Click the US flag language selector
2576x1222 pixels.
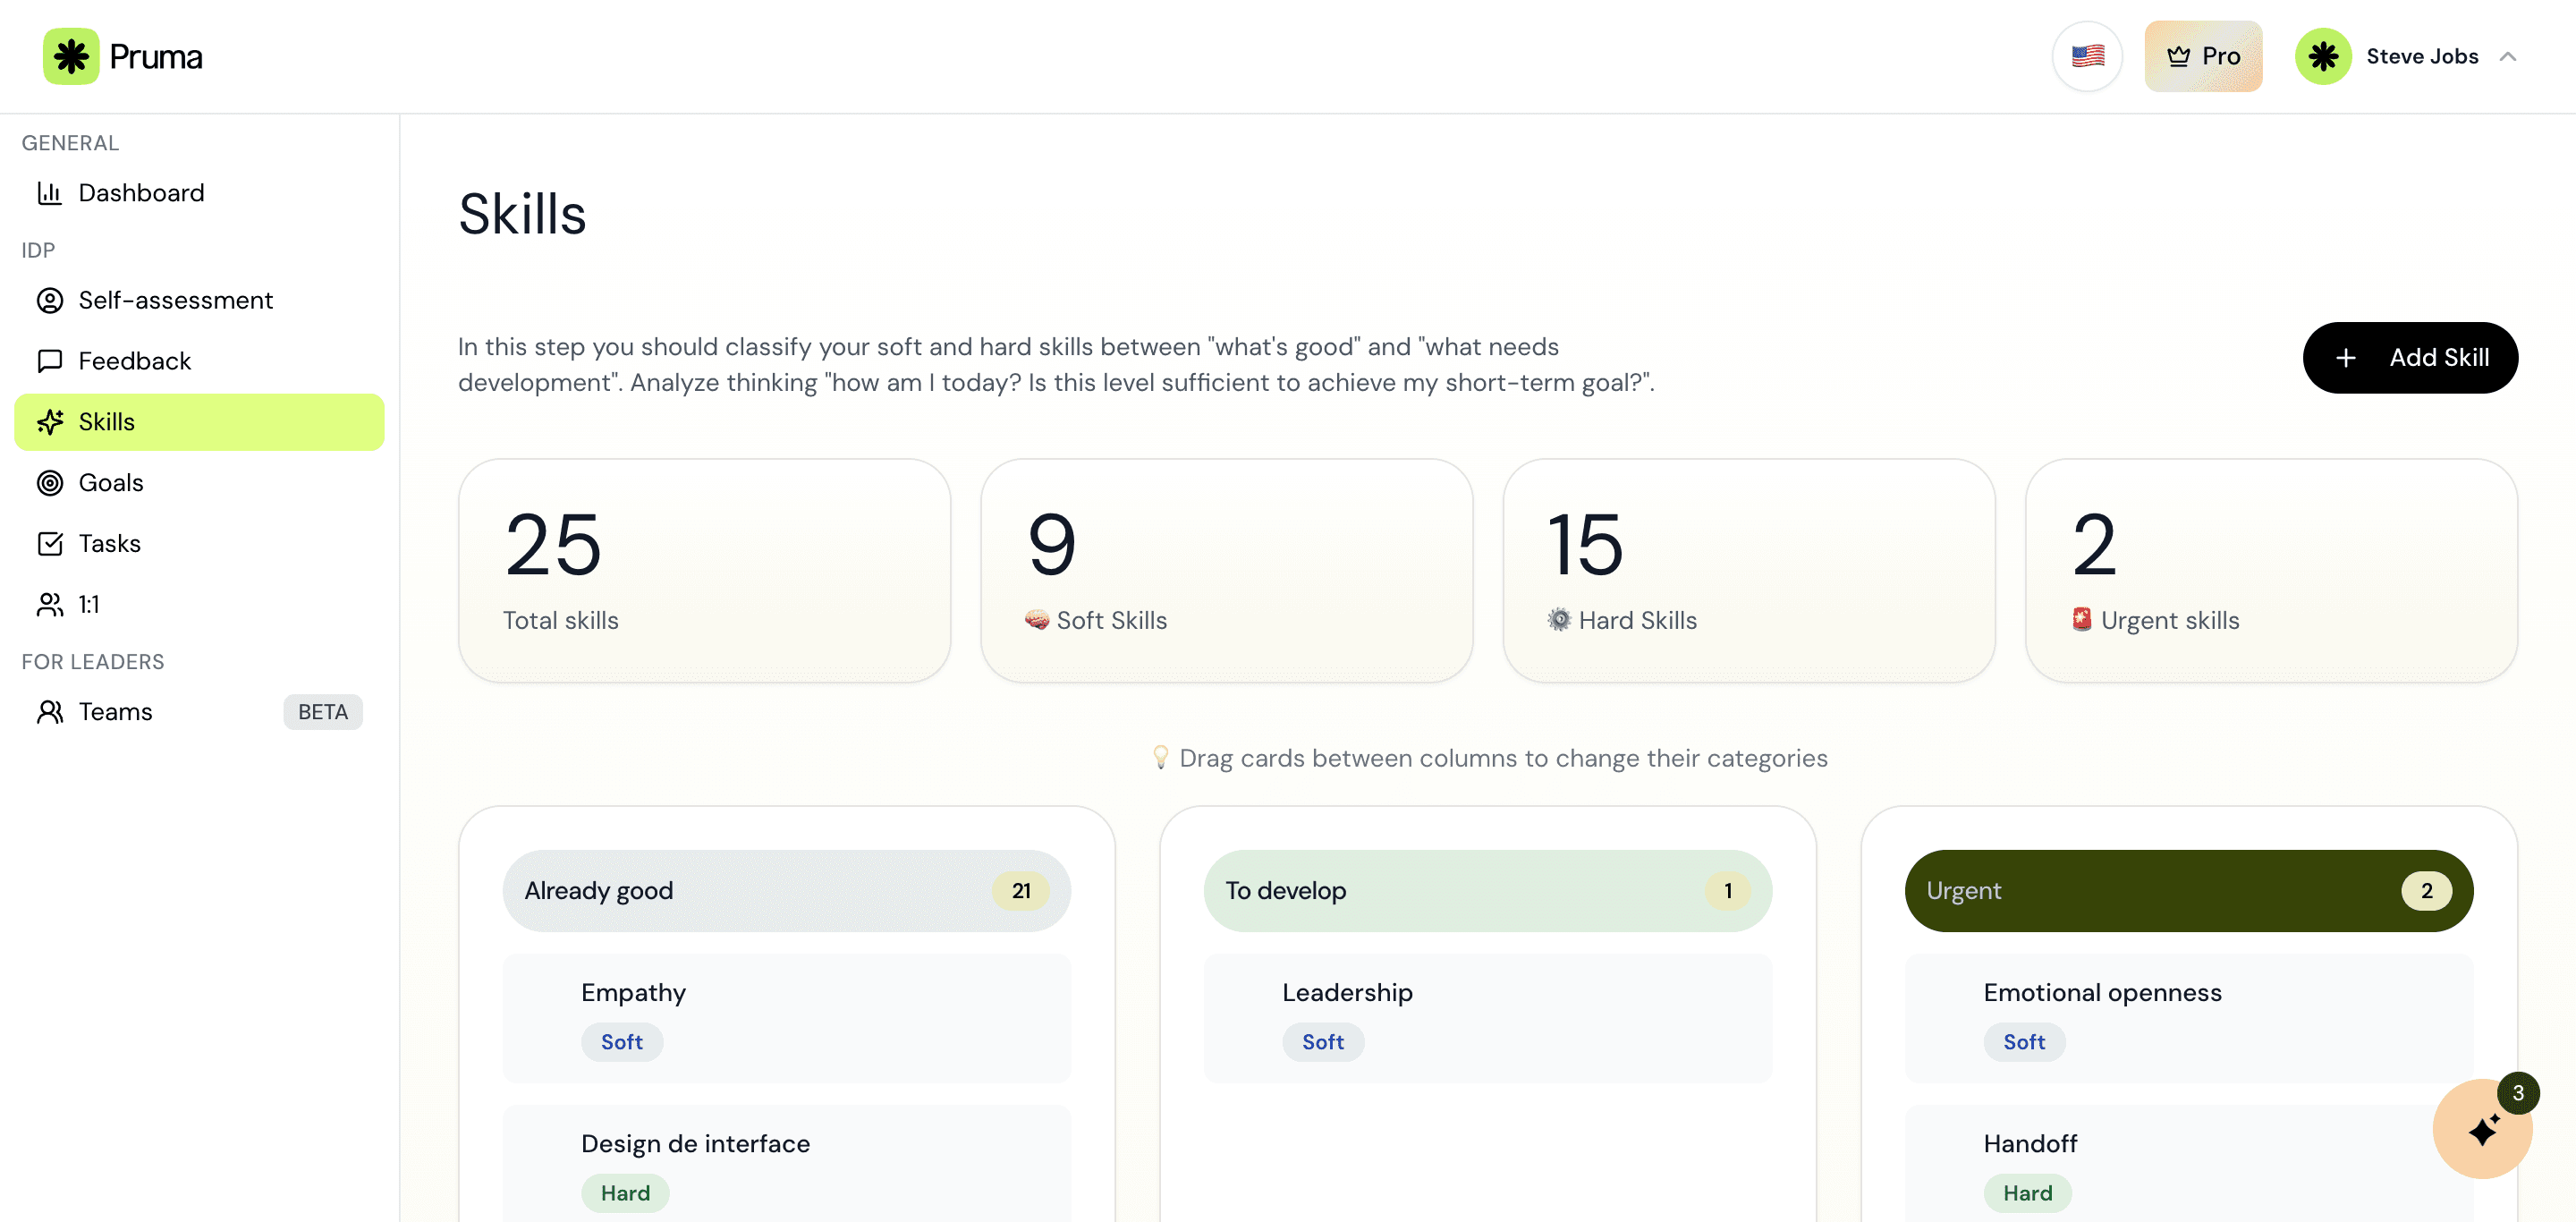coord(2087,56)
